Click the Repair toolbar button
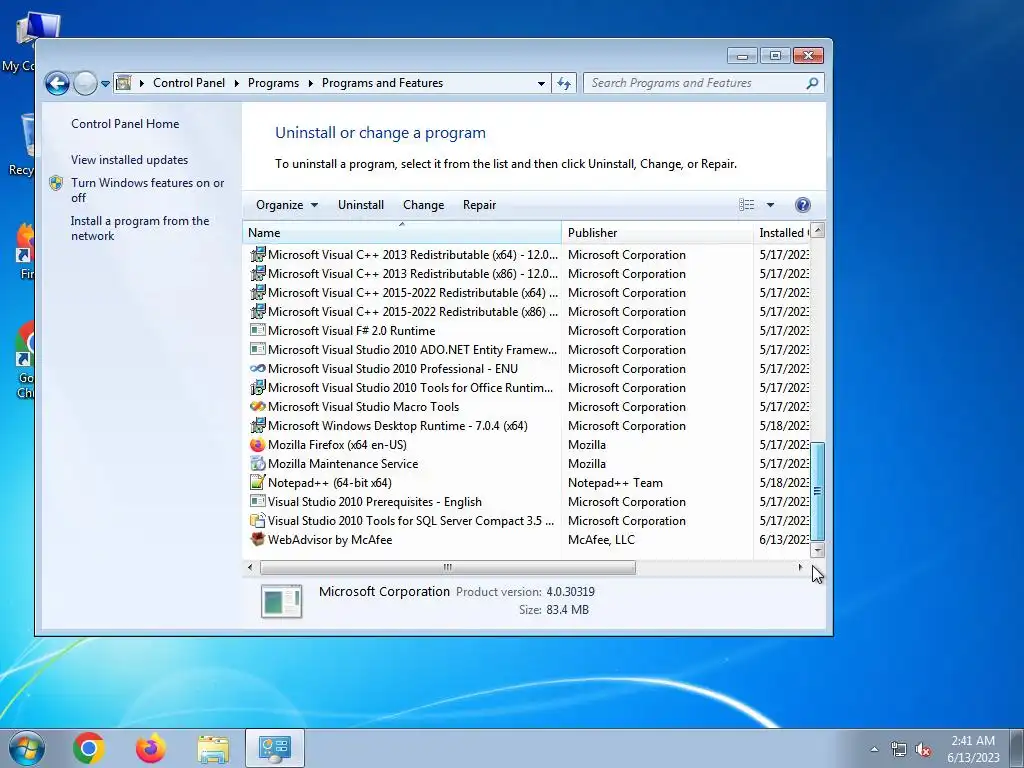 tap(479, 205)
